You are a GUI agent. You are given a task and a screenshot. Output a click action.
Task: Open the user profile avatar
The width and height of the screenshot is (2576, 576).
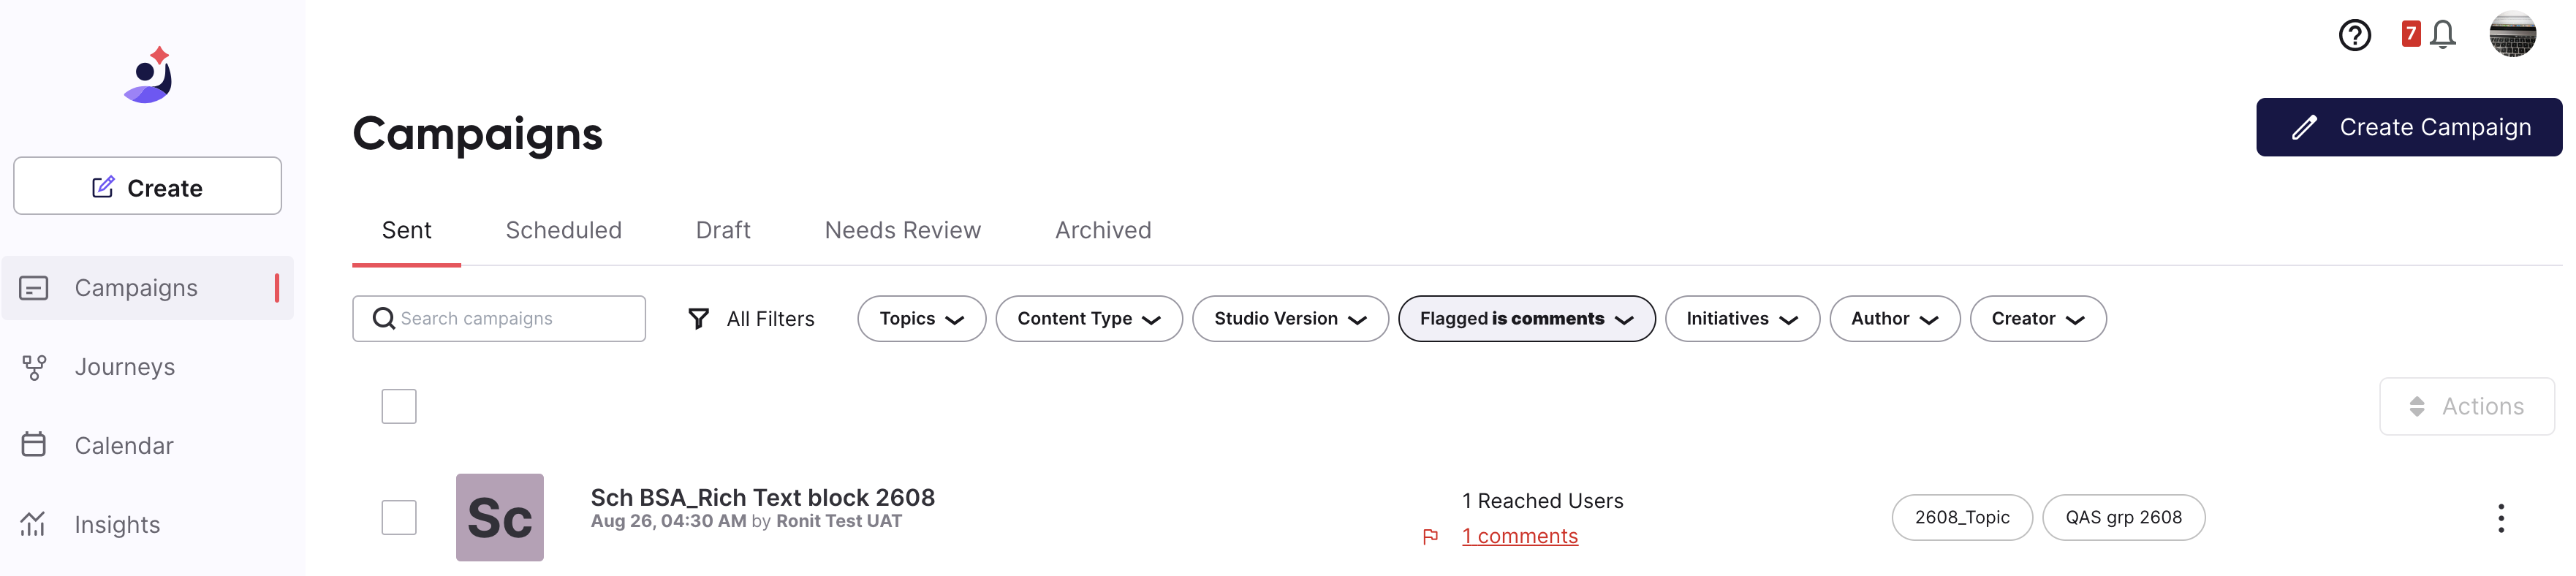point(2511,35)
